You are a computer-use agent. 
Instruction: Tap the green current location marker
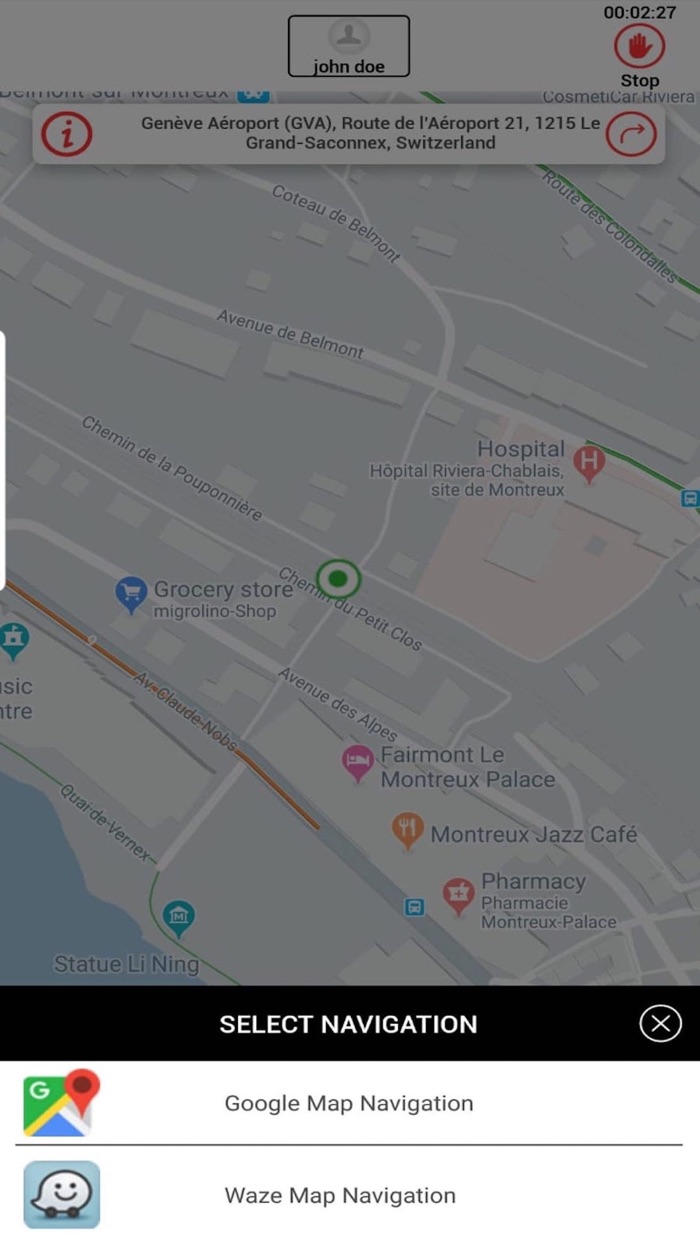click(x=338, y=579)
